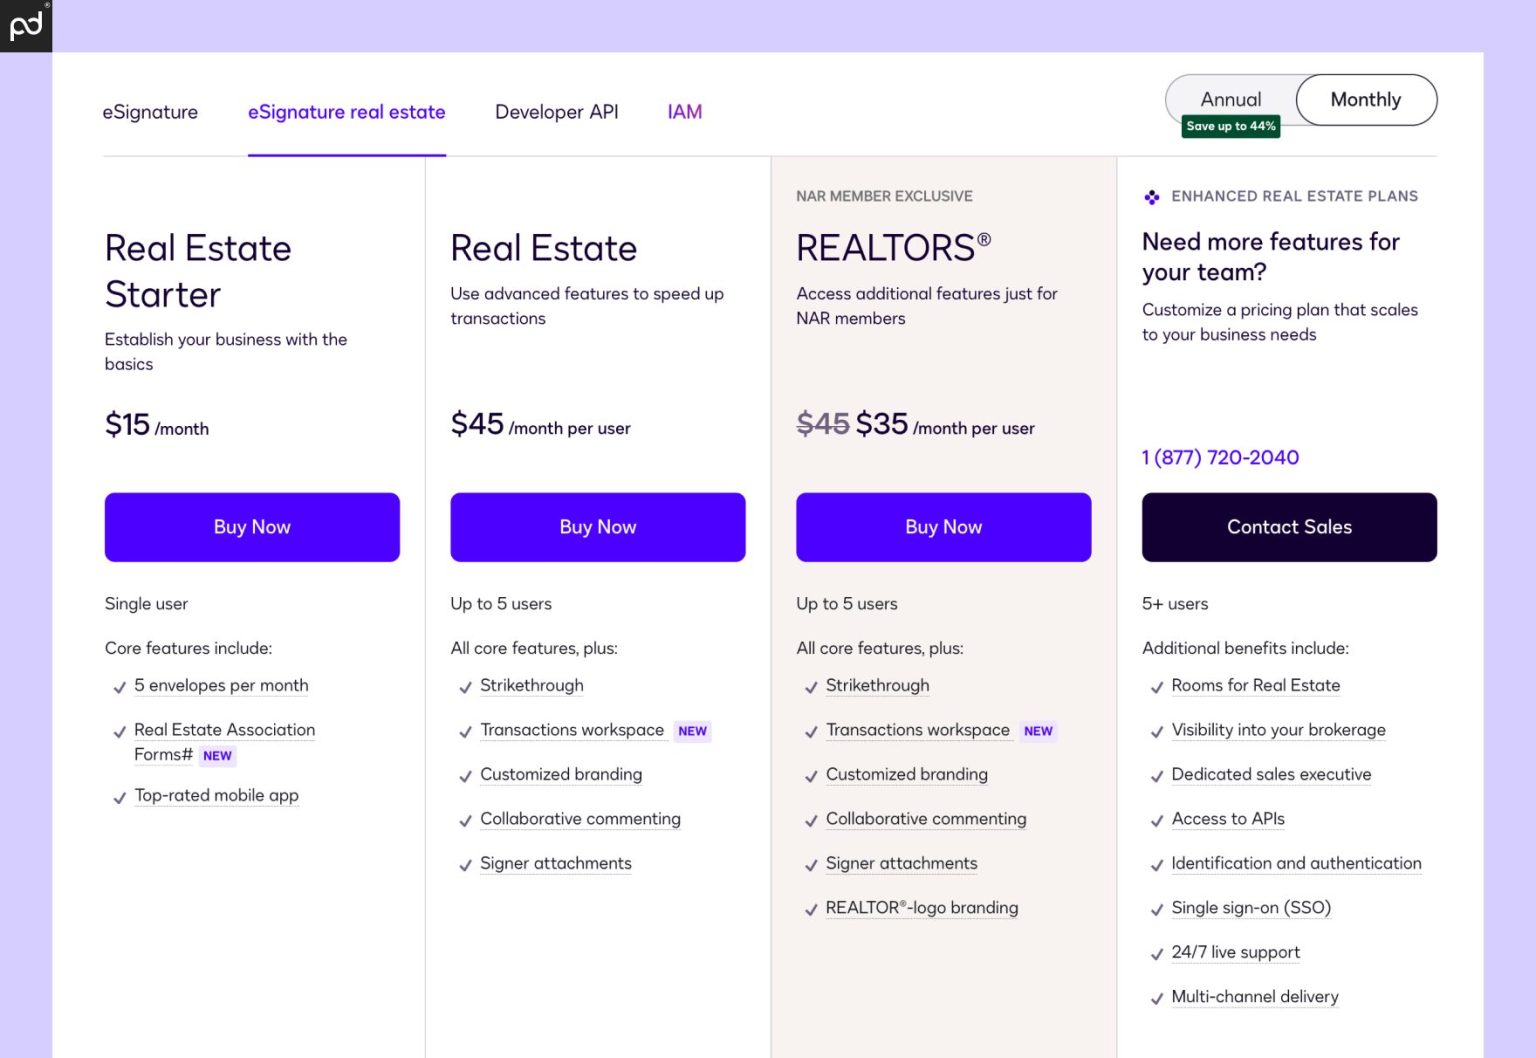Click the checkmark next to Strikethrough feature
This screenshot has width=1536, height=1058.
tap(465, 687)
